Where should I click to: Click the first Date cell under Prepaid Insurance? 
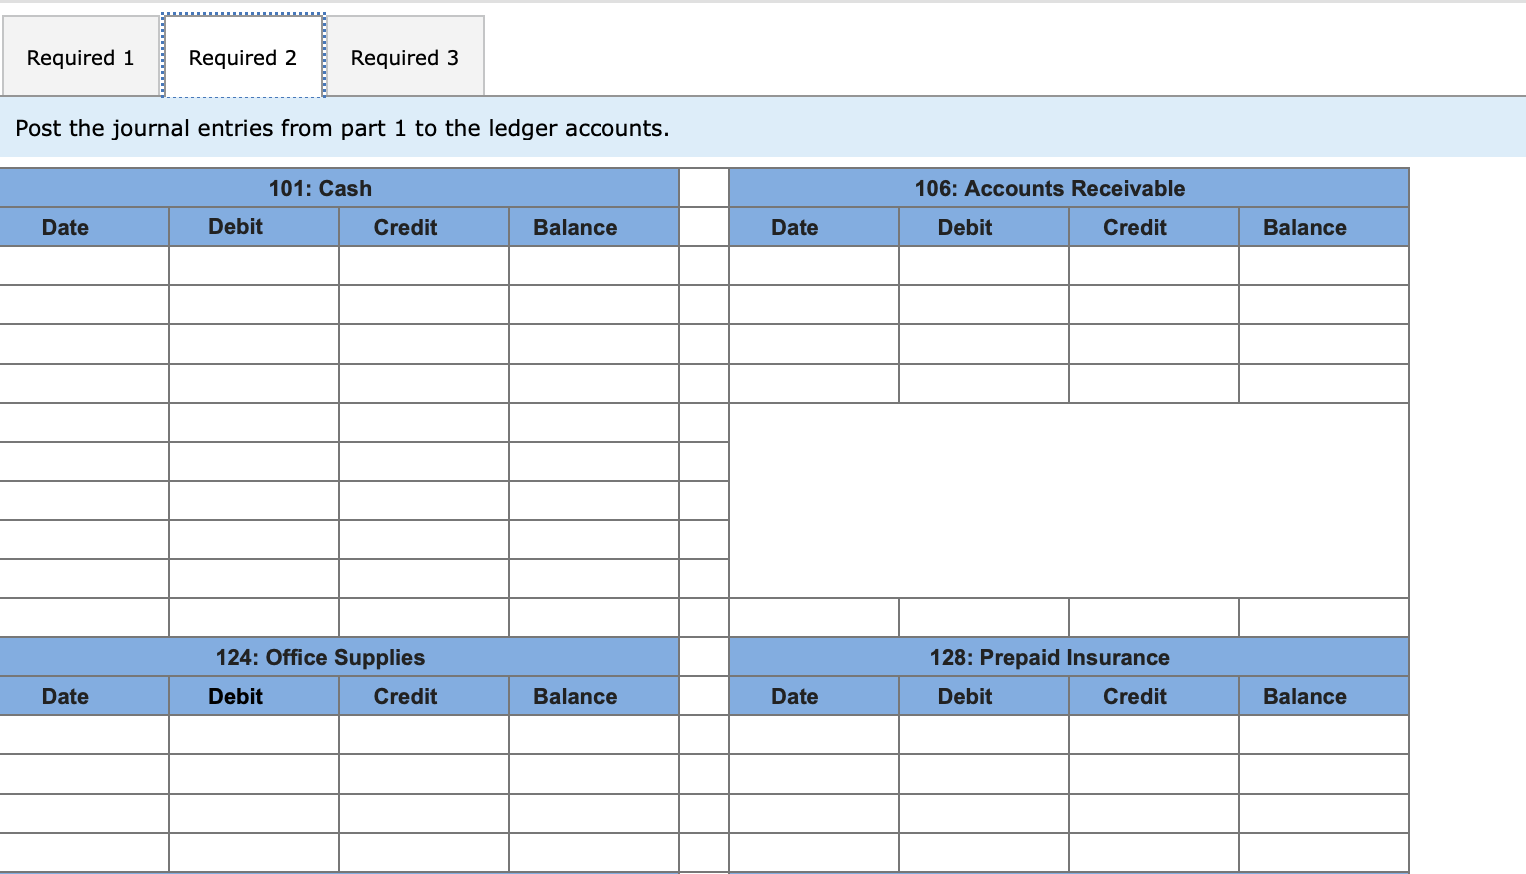pyautogui.click(x=813, y=734)
